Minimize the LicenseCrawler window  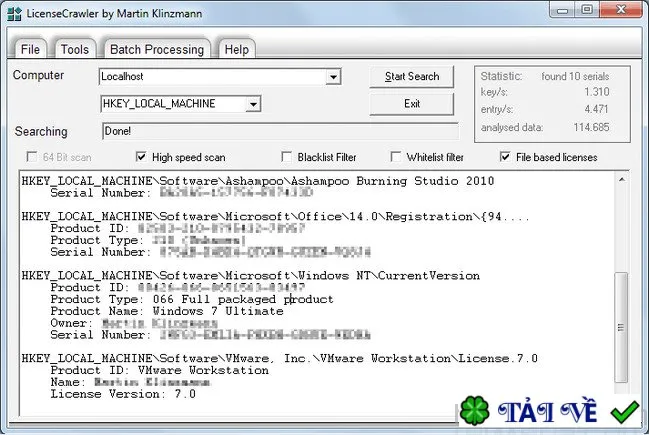(562, 10)
